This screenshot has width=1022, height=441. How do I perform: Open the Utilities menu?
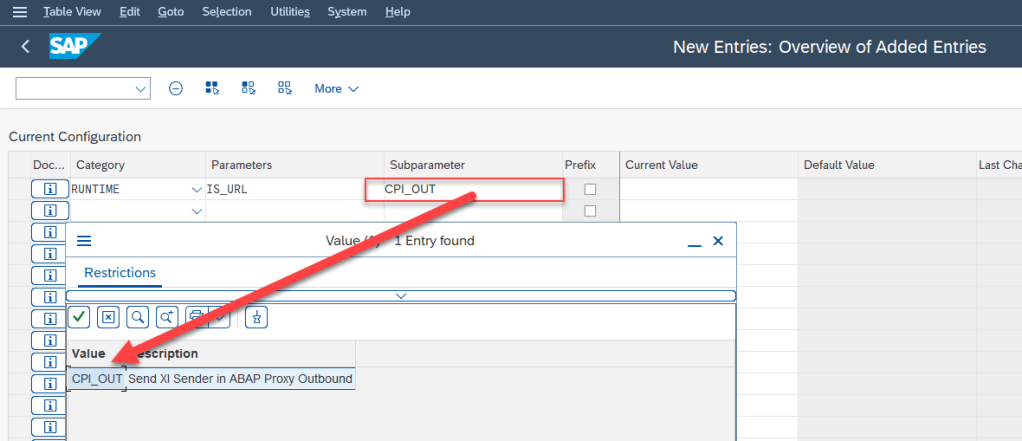pos(290,12)
